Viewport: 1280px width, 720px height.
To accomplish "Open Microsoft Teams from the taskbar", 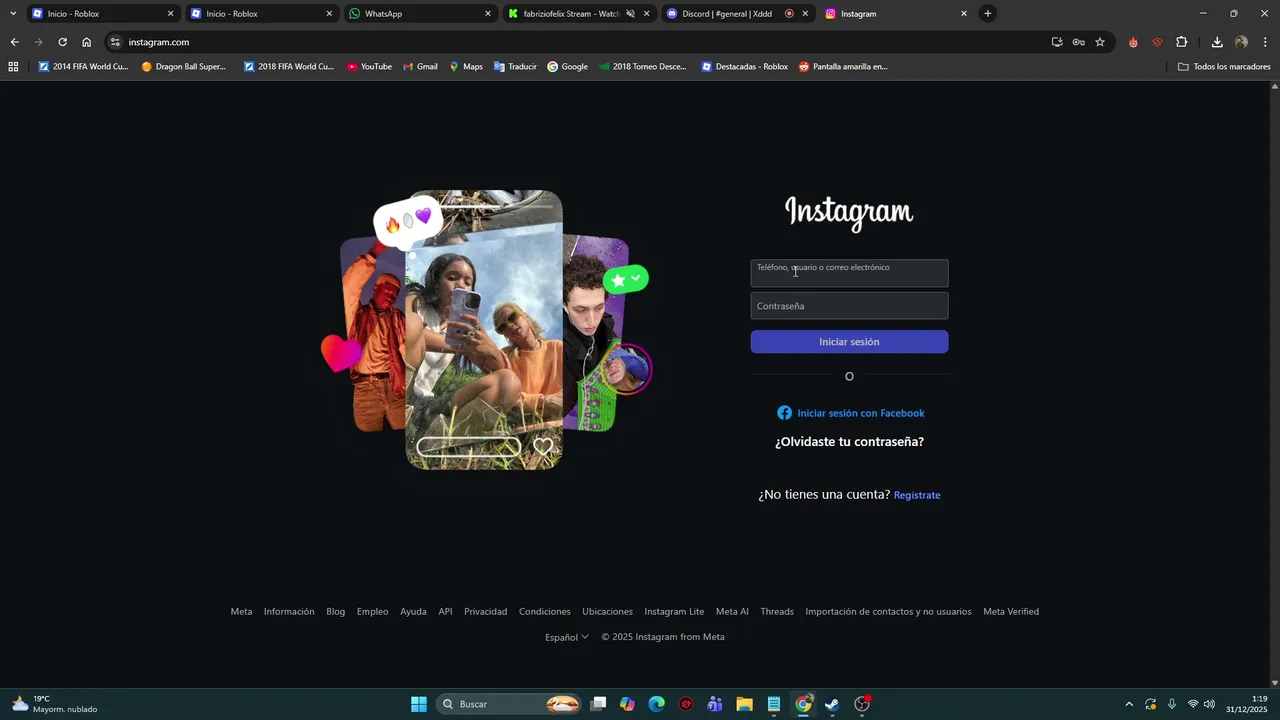I will click(715, 704).
